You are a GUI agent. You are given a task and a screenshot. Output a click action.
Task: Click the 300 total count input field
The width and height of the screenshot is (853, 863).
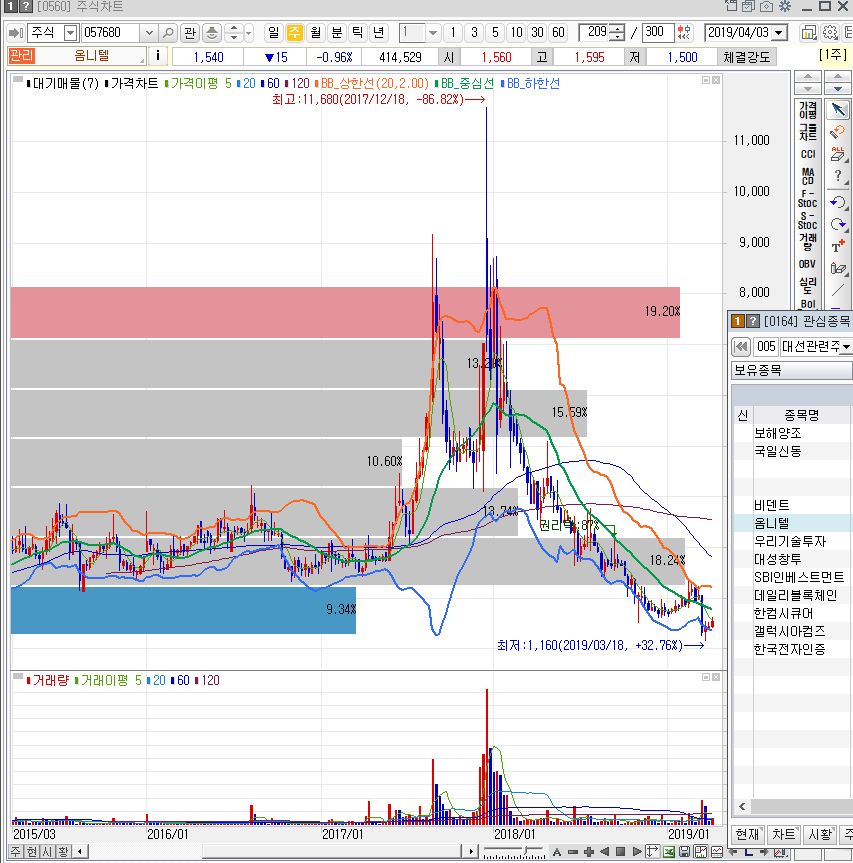pyautogui.click(x=658, y=32)
